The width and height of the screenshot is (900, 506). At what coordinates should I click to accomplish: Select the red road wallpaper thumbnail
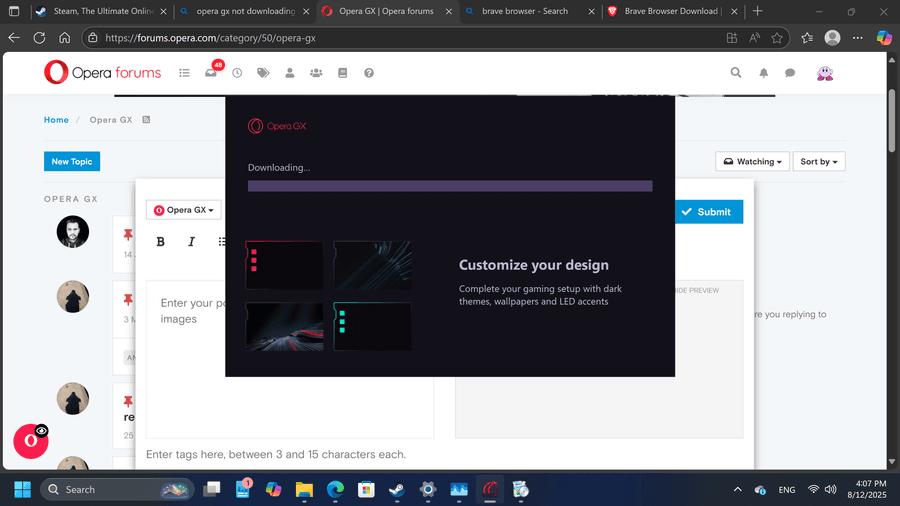coord(284,326)
